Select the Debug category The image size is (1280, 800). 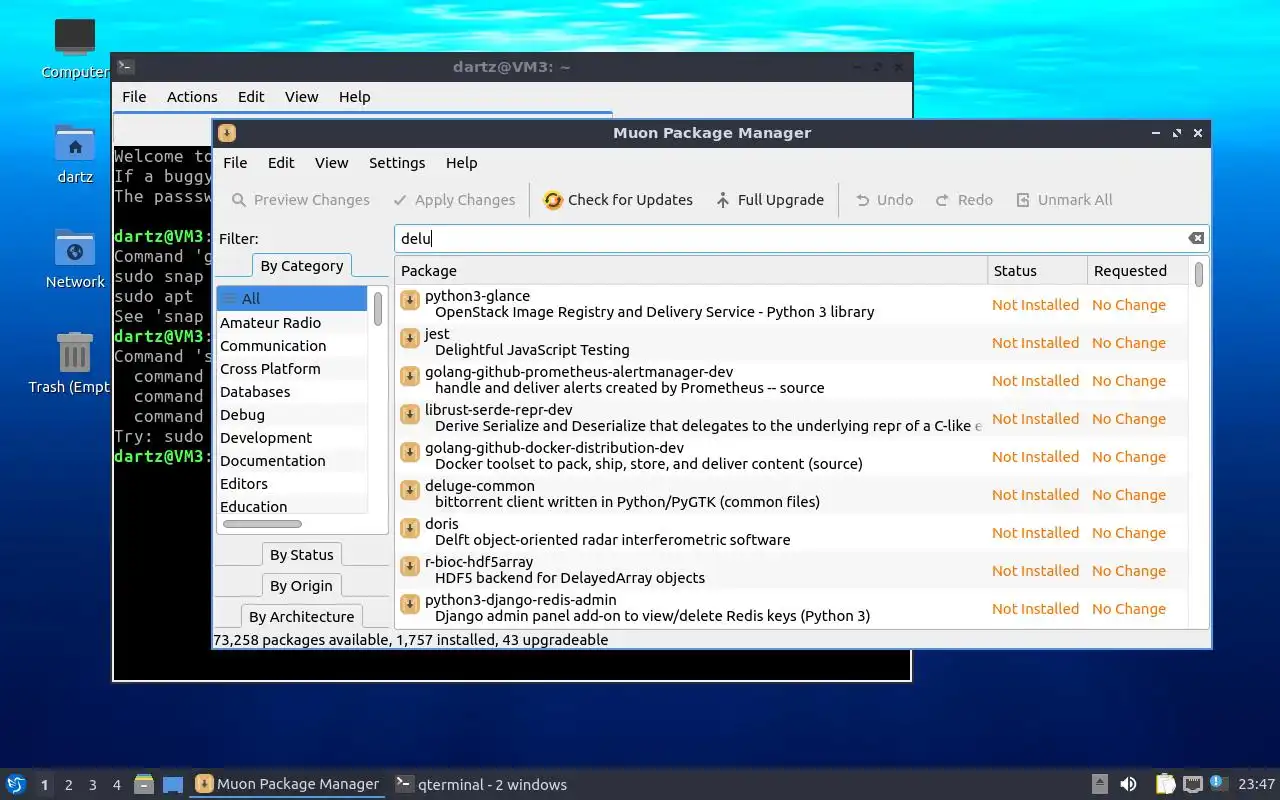293,415
